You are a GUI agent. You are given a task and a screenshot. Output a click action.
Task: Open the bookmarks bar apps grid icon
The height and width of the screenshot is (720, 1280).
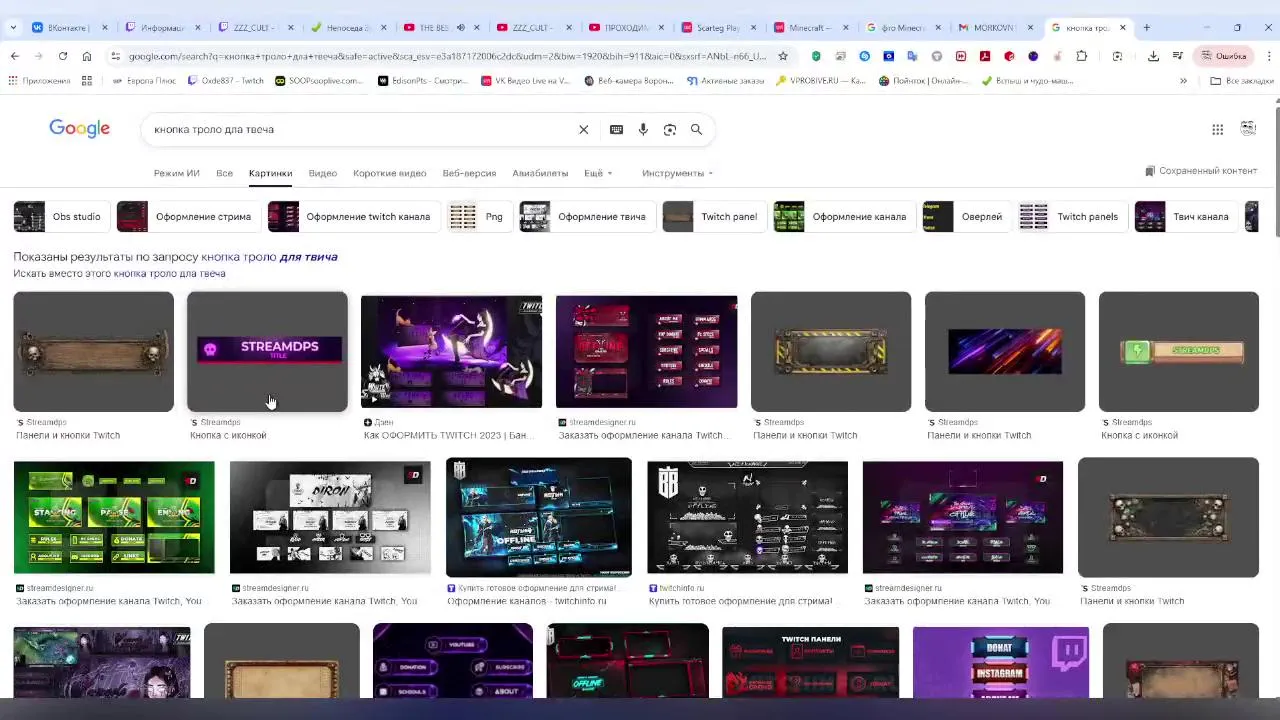(87, 80)
